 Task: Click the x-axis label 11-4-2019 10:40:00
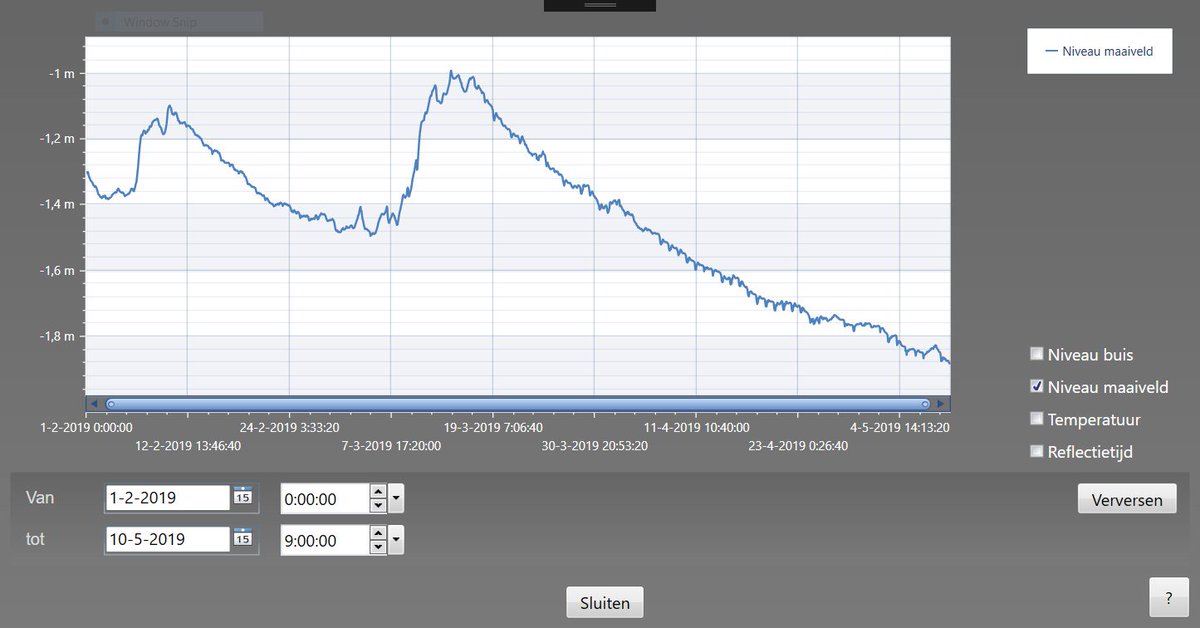point(696,427)
